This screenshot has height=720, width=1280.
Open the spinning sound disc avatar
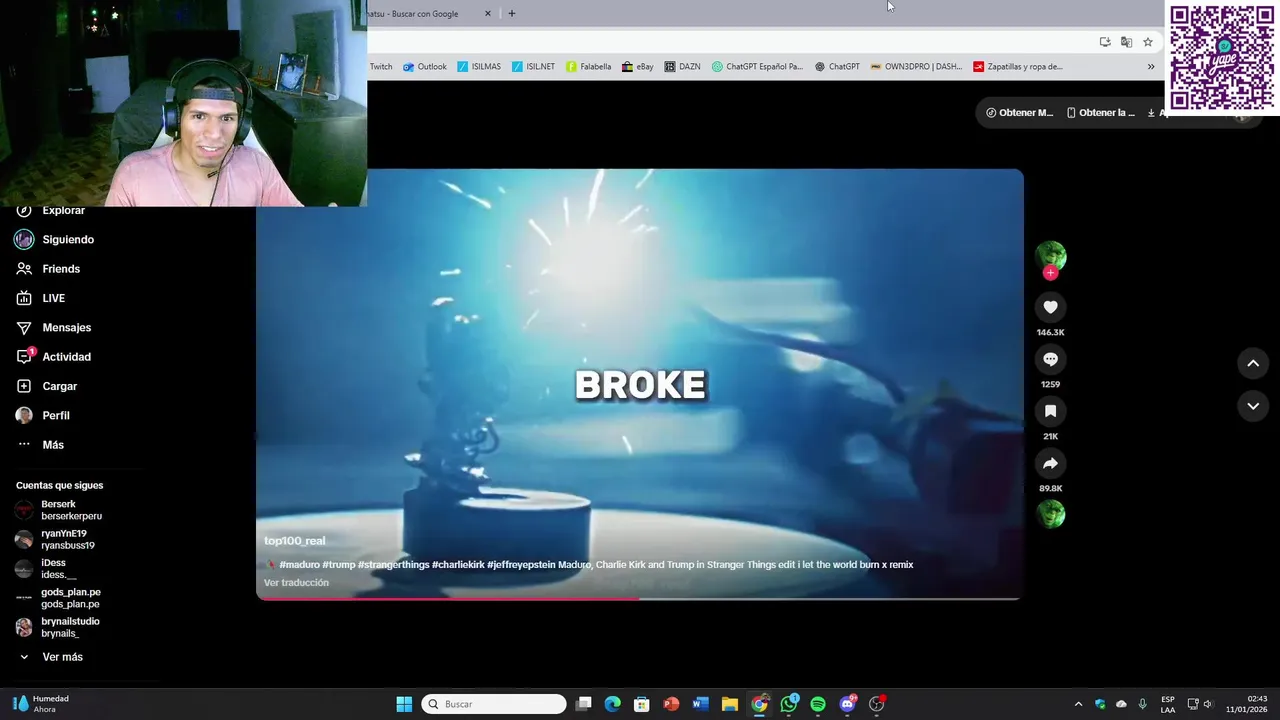(1050, 514)
